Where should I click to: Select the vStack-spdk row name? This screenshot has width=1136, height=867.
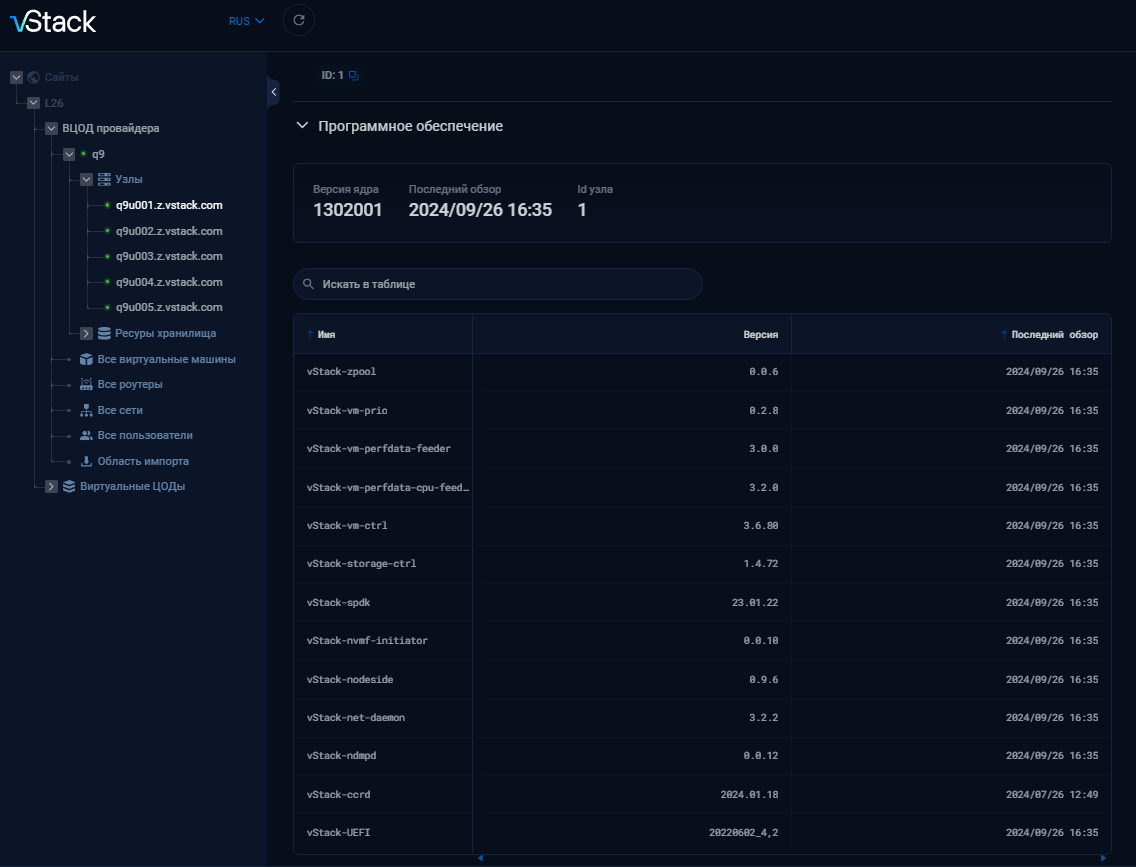338,603
